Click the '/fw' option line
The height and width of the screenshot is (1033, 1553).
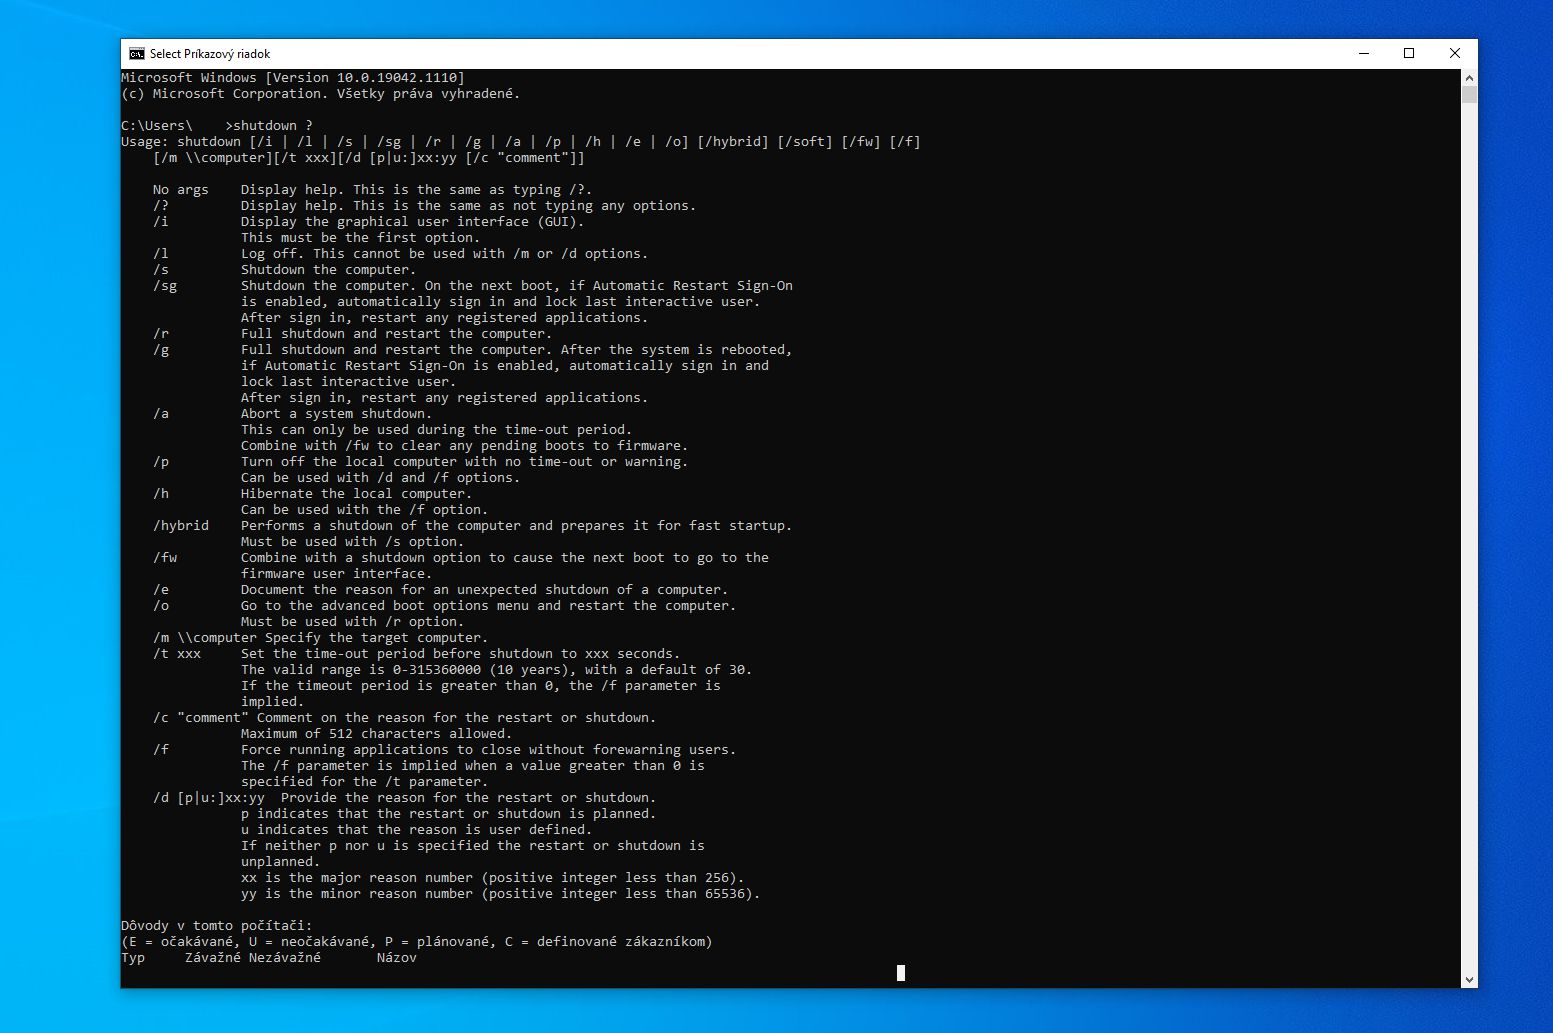[x=461, y=558]
